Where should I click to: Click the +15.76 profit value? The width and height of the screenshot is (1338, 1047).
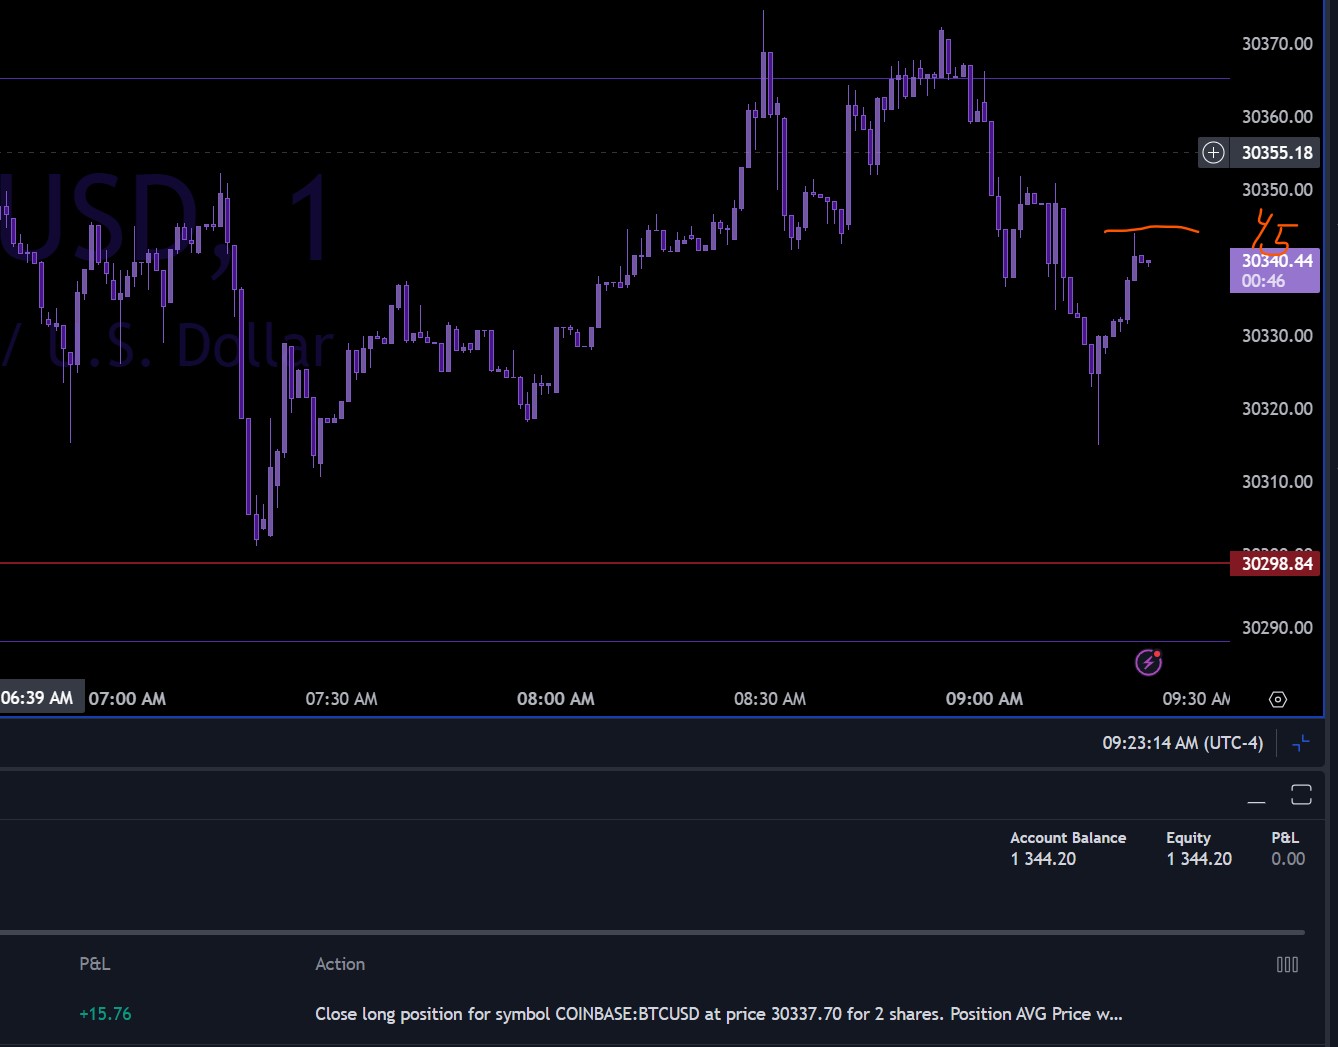click(105, 1014)
